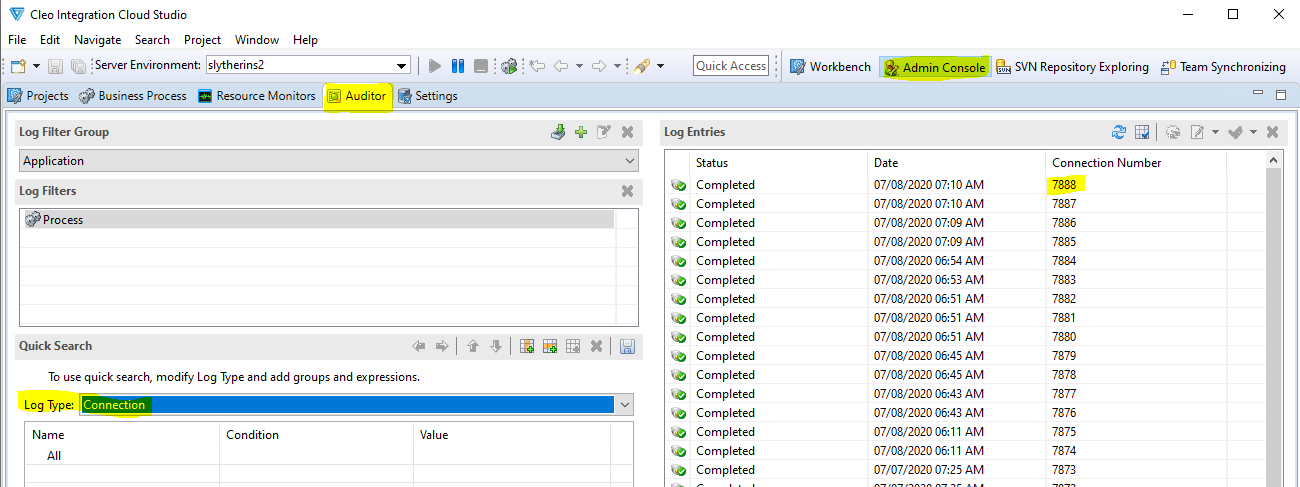Open the Edit menu
Image resolution: width=1300 pixels, height=487 pixels.
click(x=50, y=40)
